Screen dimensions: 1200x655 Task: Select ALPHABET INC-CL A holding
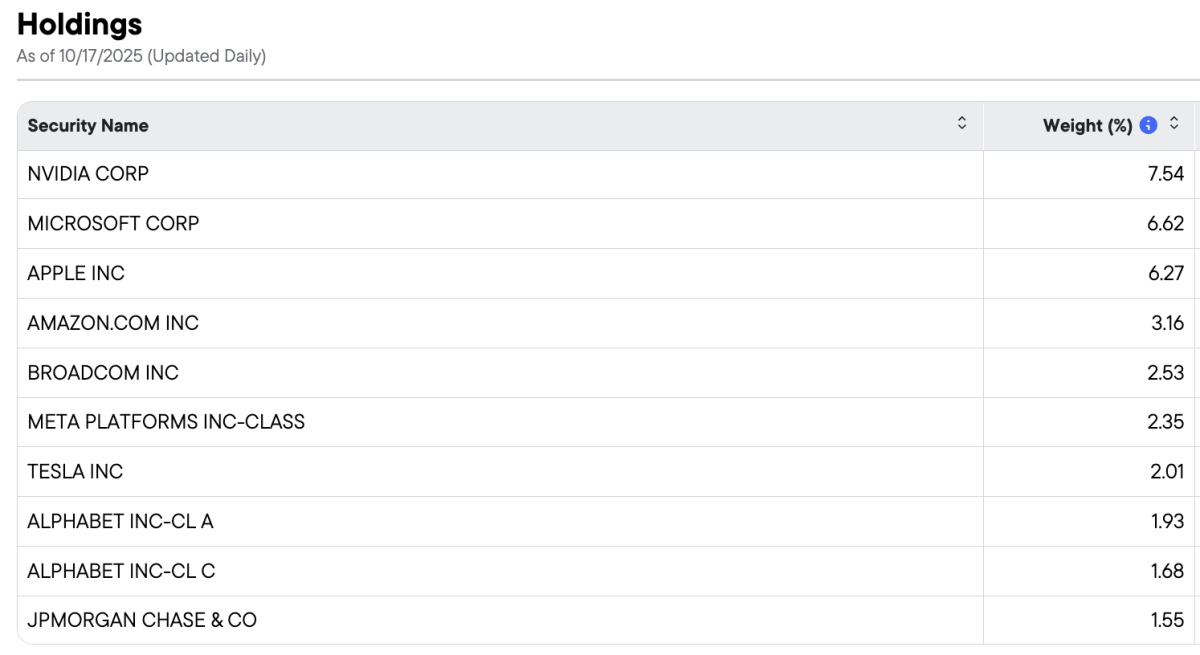[120, 521]
